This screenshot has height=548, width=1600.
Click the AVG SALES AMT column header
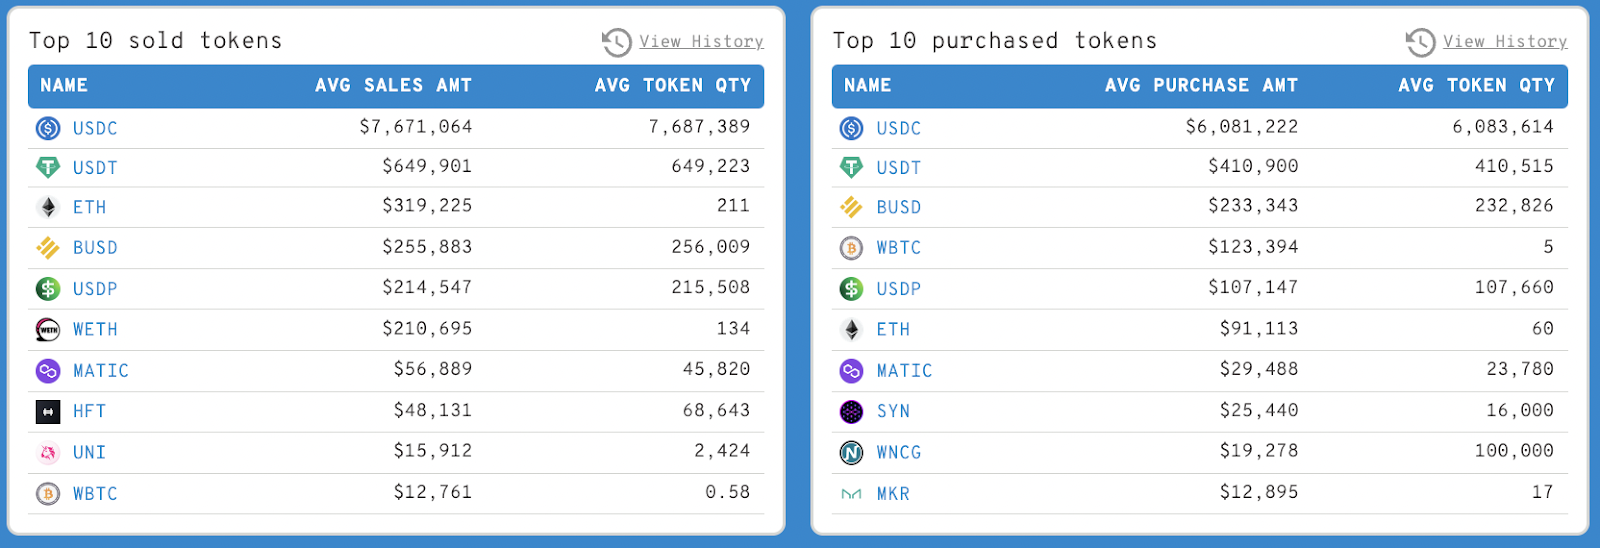(x=393, y=86)
